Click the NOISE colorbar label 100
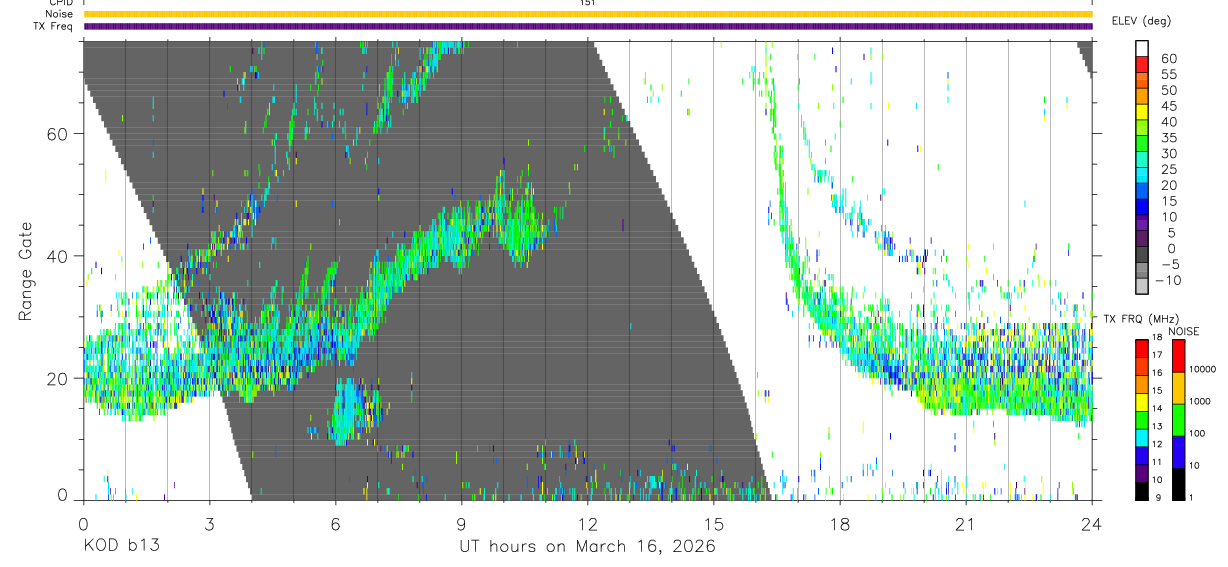1228x567 pixels. 1197,433
